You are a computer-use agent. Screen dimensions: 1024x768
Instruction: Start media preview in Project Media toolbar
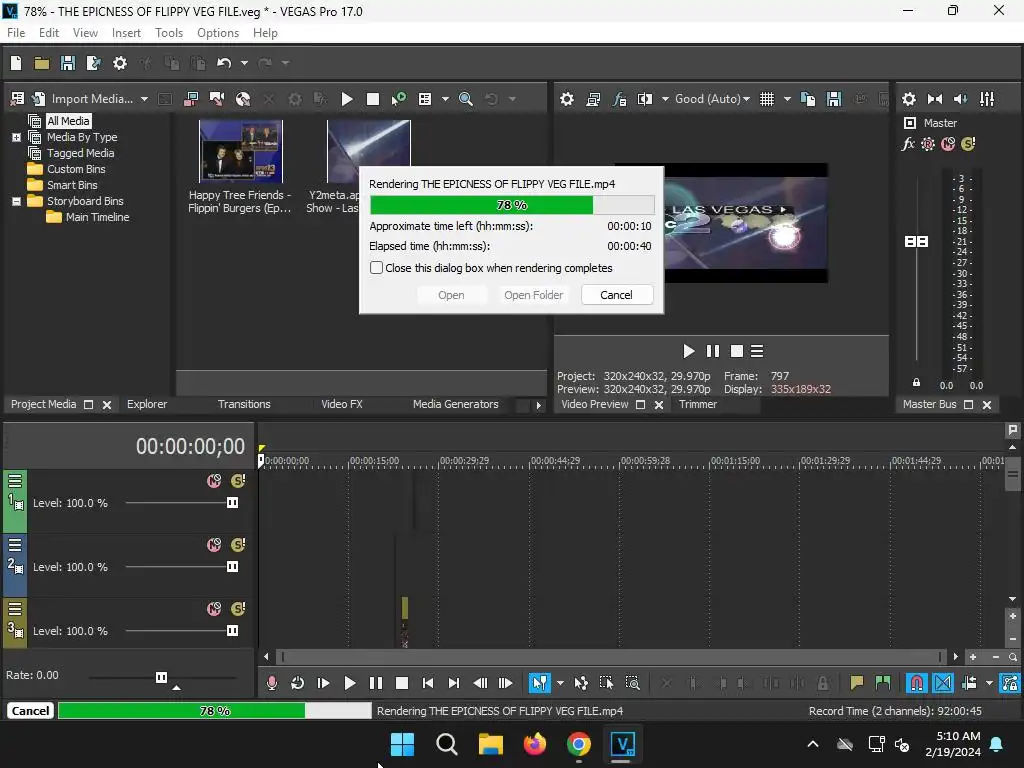point(347,99)
